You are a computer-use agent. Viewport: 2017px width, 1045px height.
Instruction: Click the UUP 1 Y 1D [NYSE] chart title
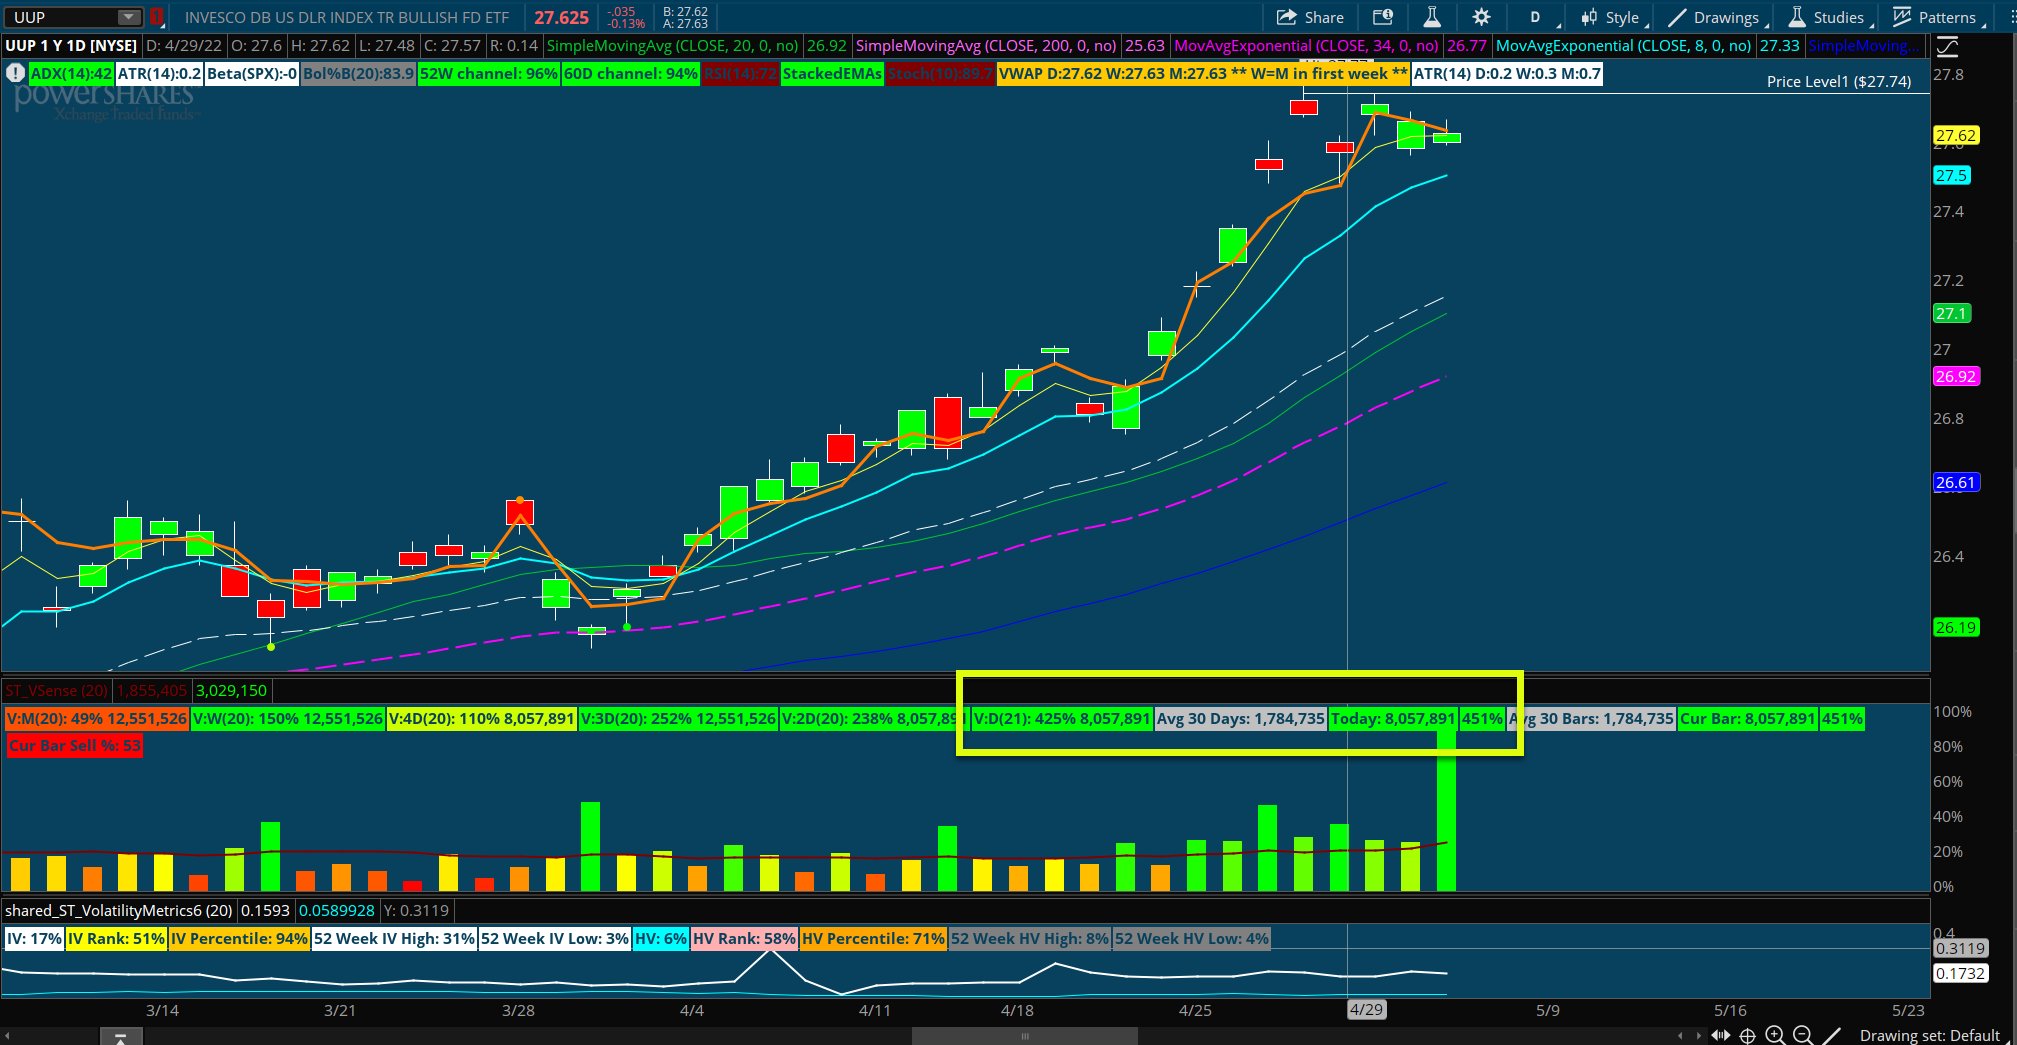click(x=71, y=46)
